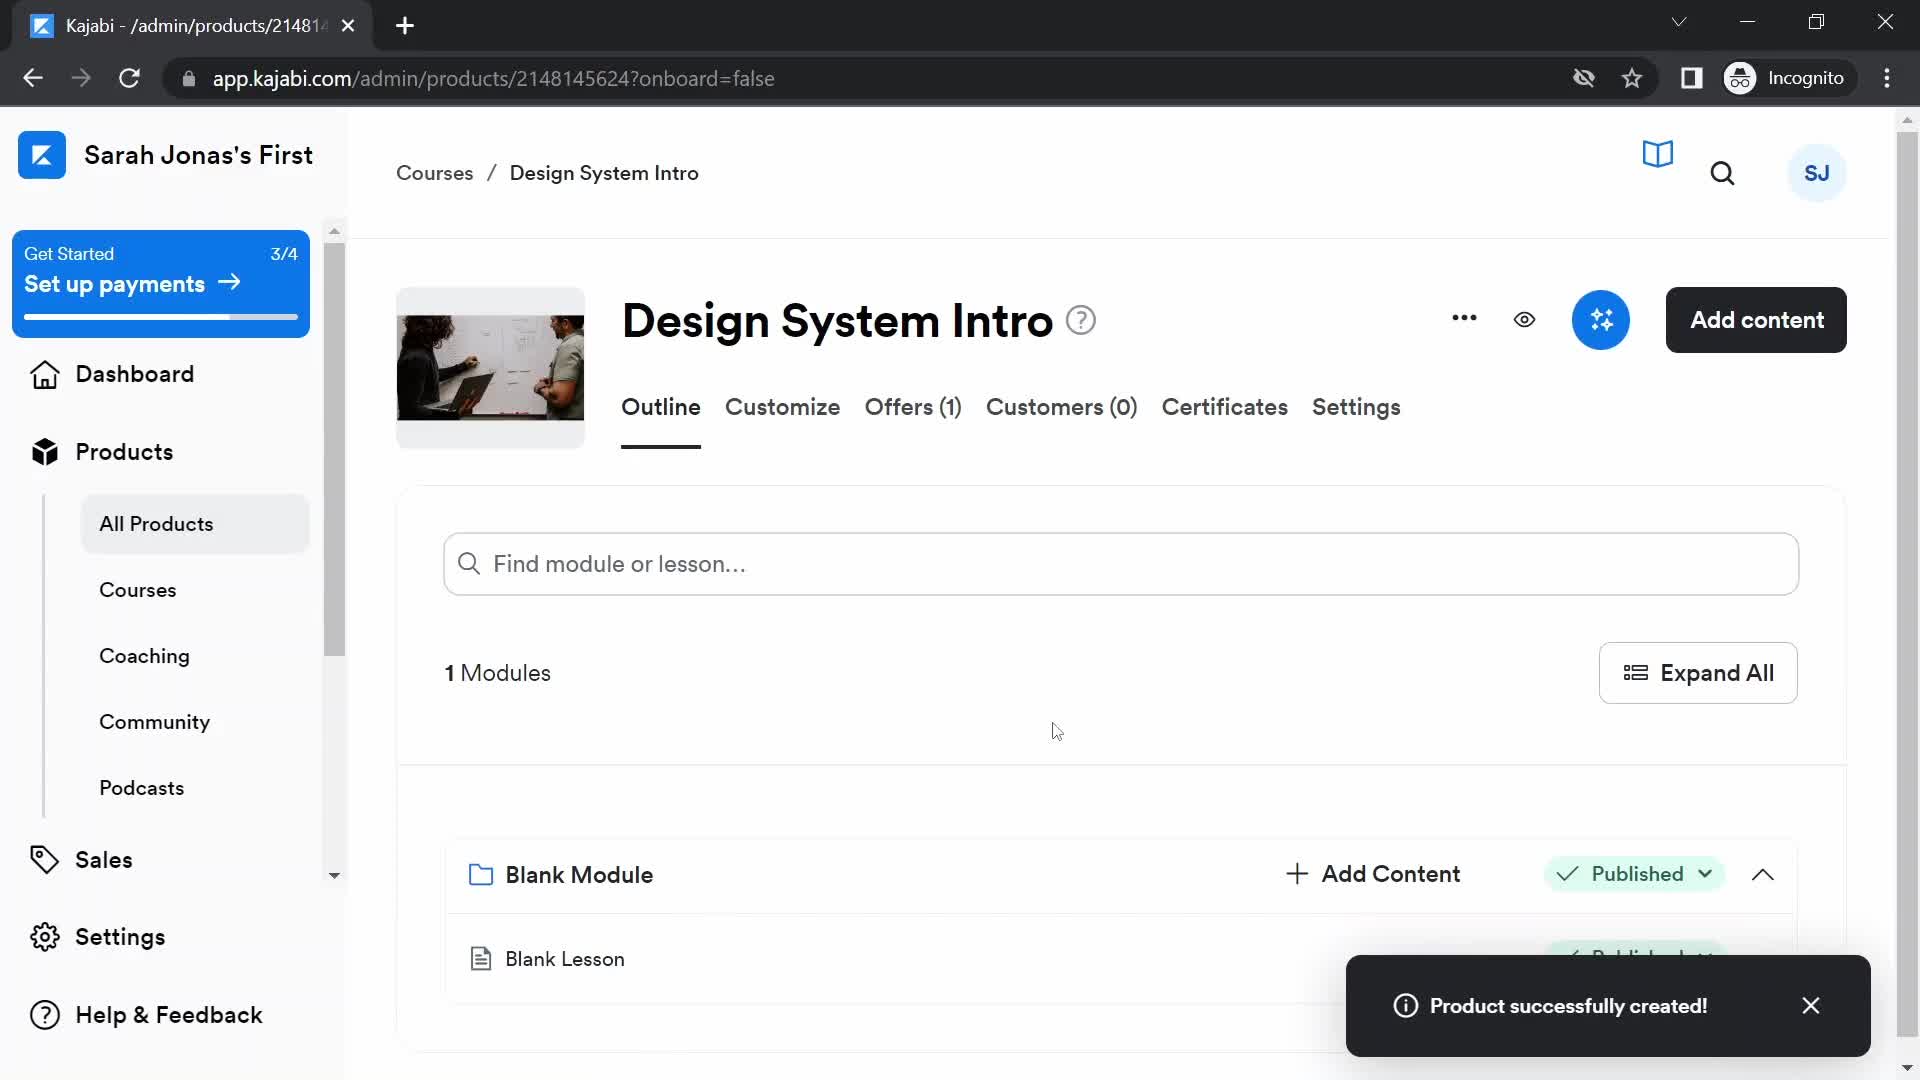Click the Blank Lesson document icon
The height and width of the screenshot is (1080, 1920).
(481, 959)
